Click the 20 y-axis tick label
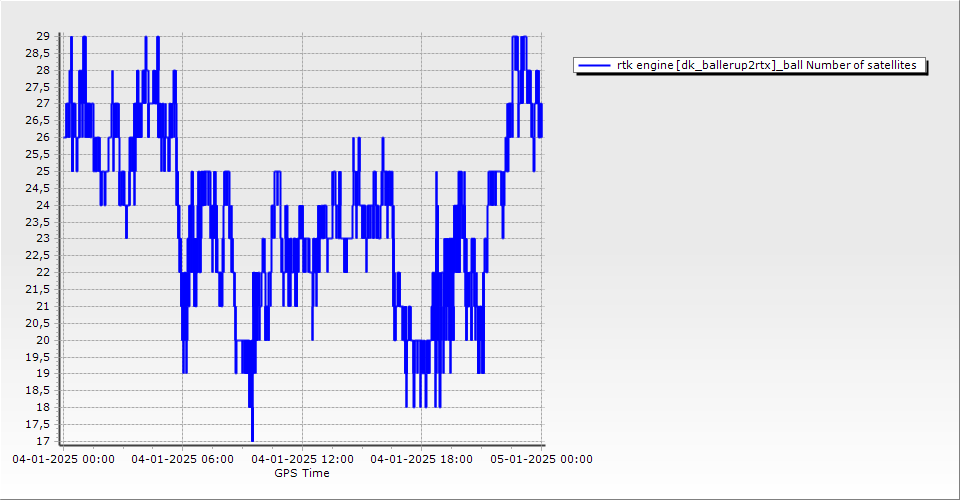The height and width of the screenshot is (500, 960). [43, 340]
